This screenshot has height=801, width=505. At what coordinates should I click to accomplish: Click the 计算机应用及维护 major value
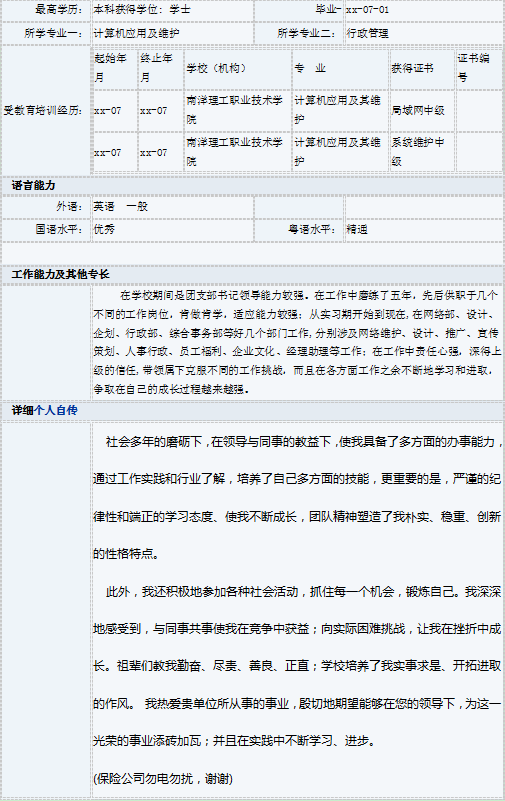(136, 33)
